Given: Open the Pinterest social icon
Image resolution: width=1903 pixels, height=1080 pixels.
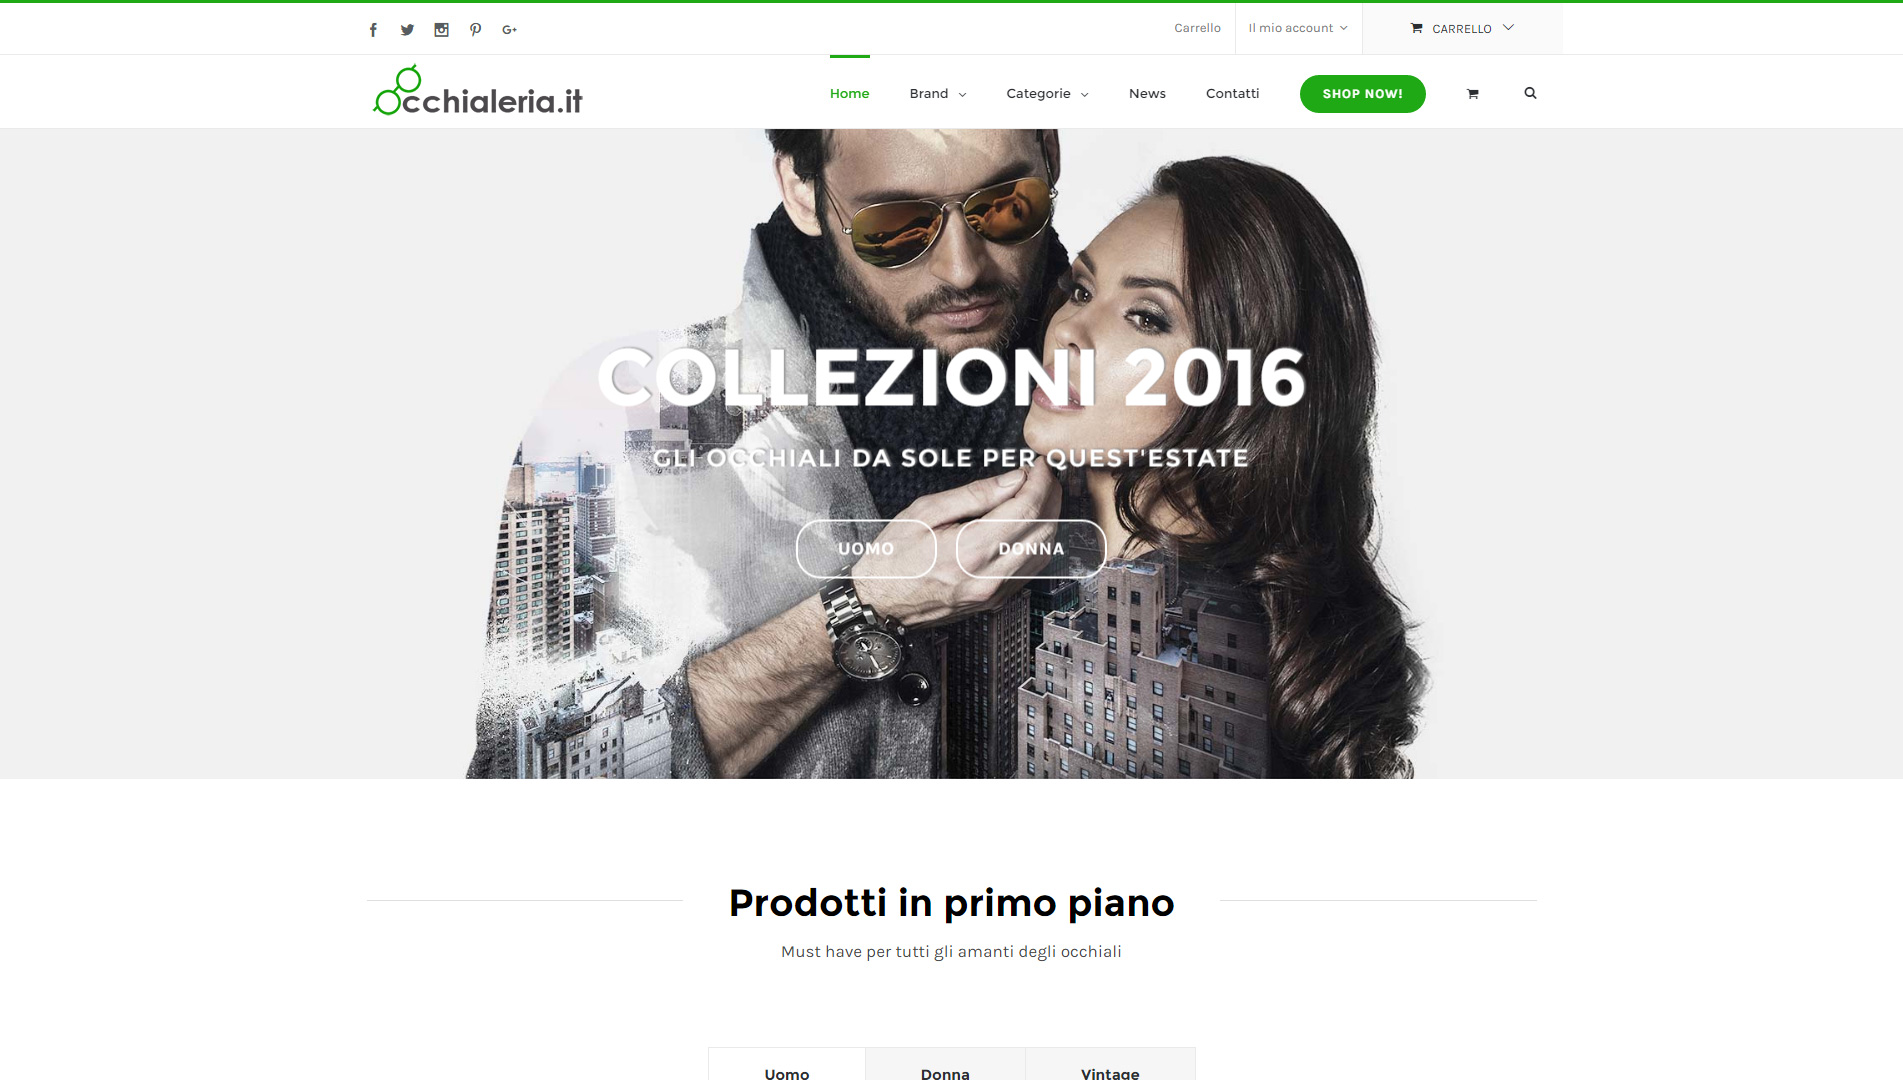Looking at the screenshot, I should pos(476,30).
